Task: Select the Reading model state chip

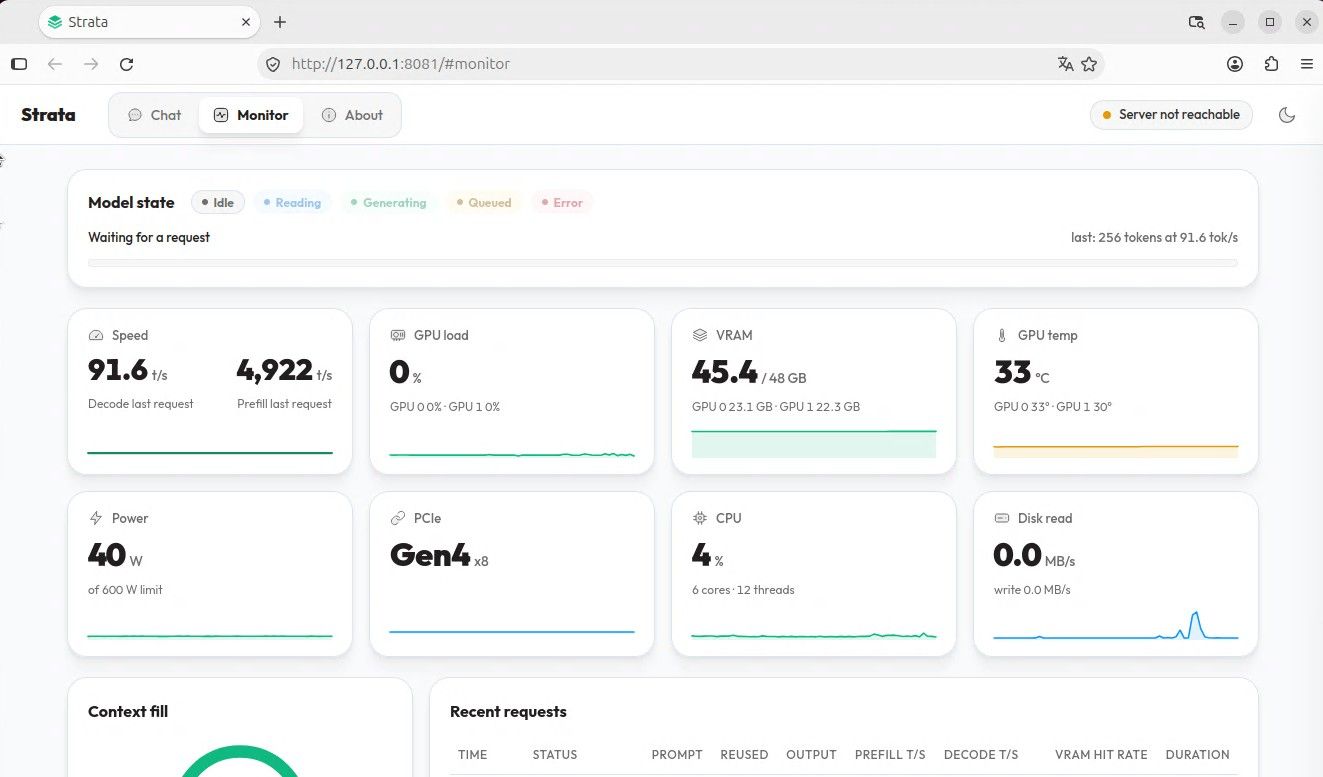Action: click(292, 203)
